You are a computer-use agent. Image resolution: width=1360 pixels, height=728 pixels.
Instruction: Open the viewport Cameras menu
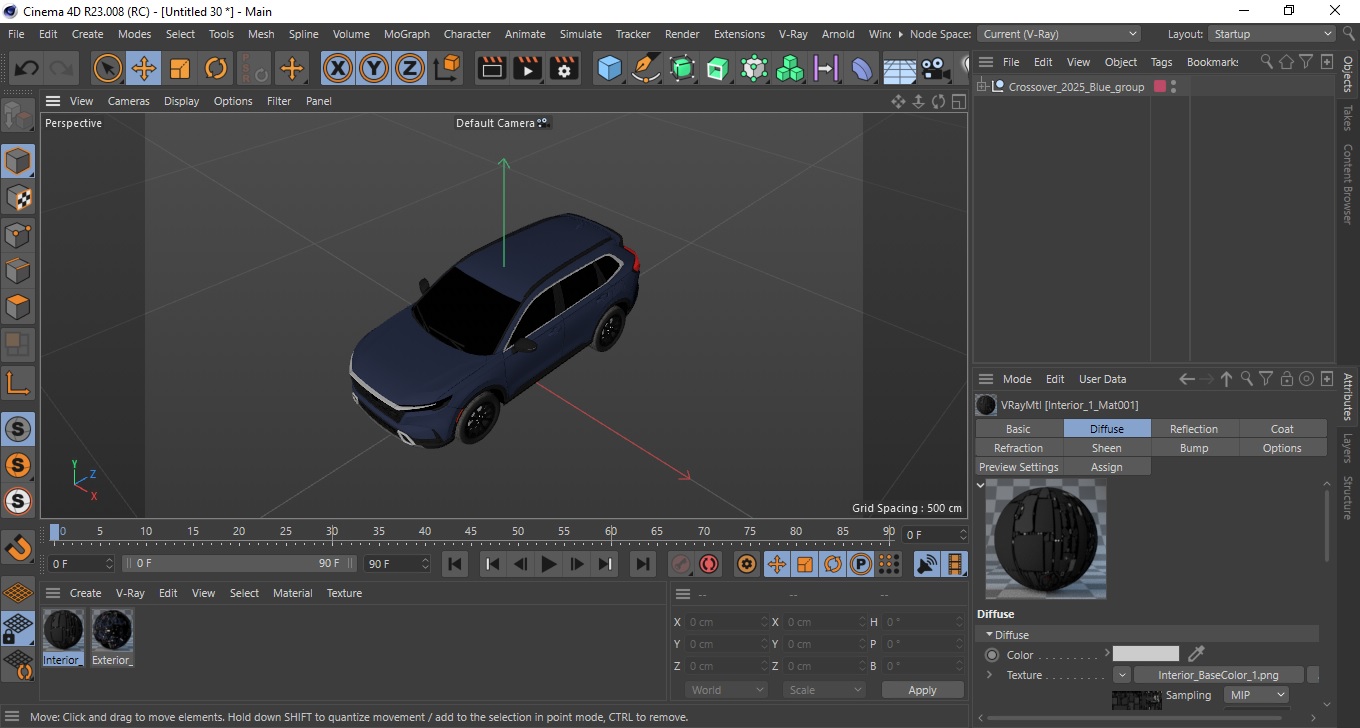pyautogui.click(x=129, y=101)
